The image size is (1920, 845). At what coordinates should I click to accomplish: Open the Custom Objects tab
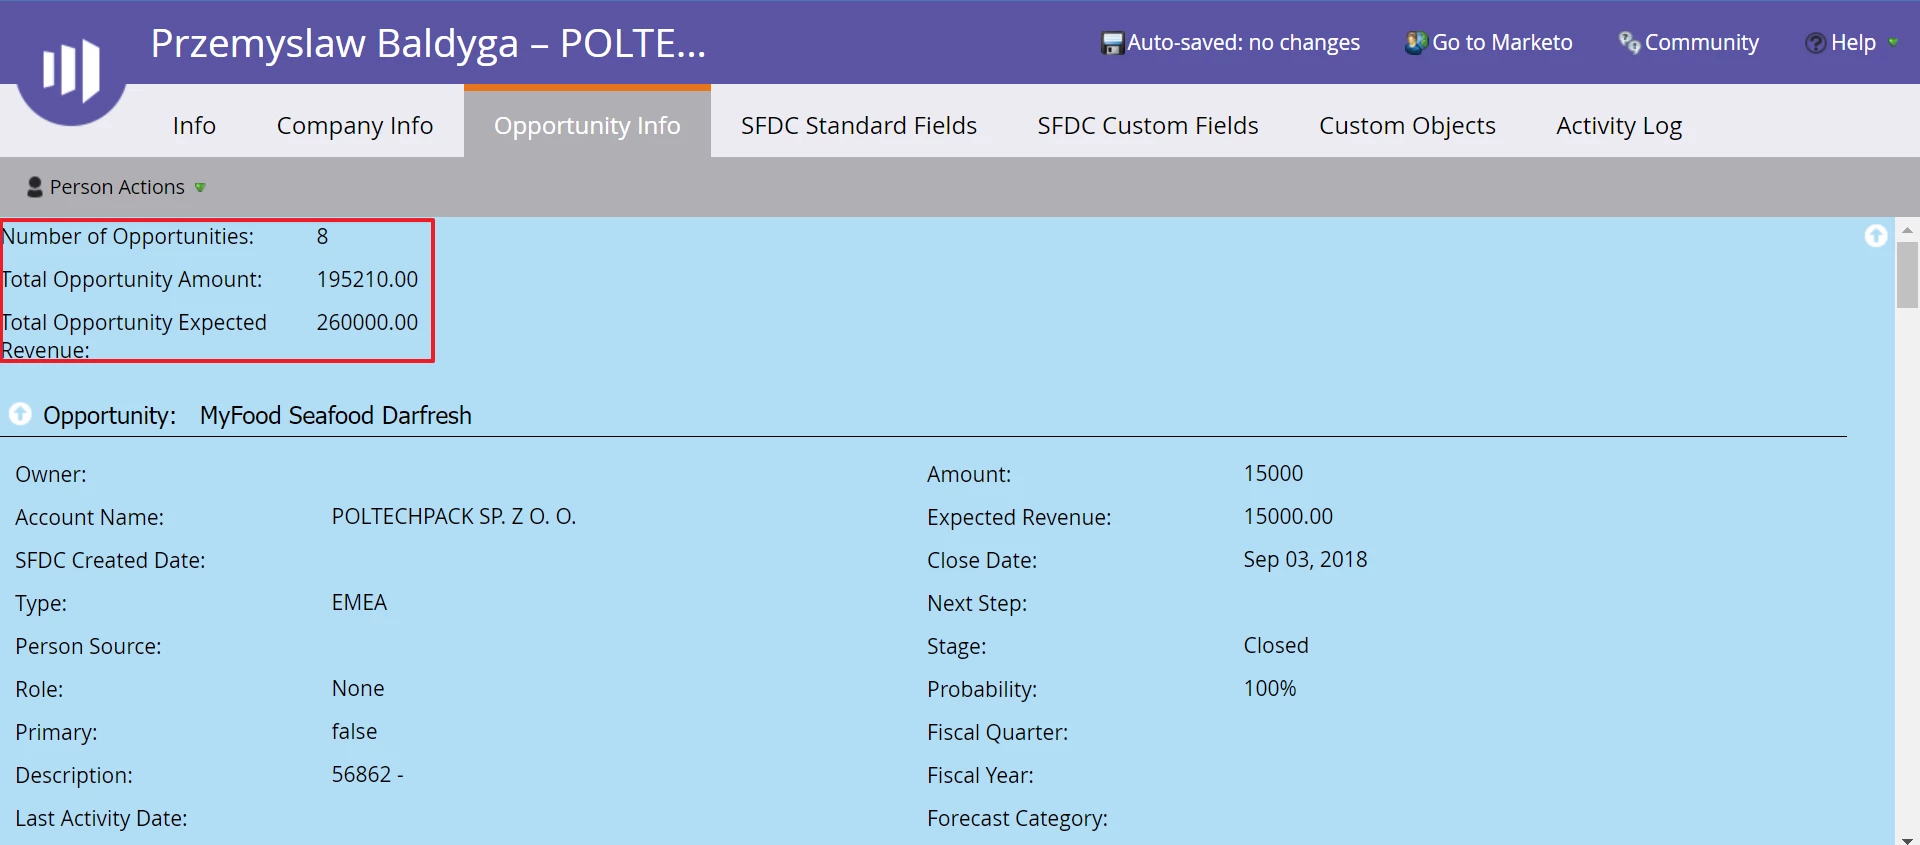pos(1407,125)
